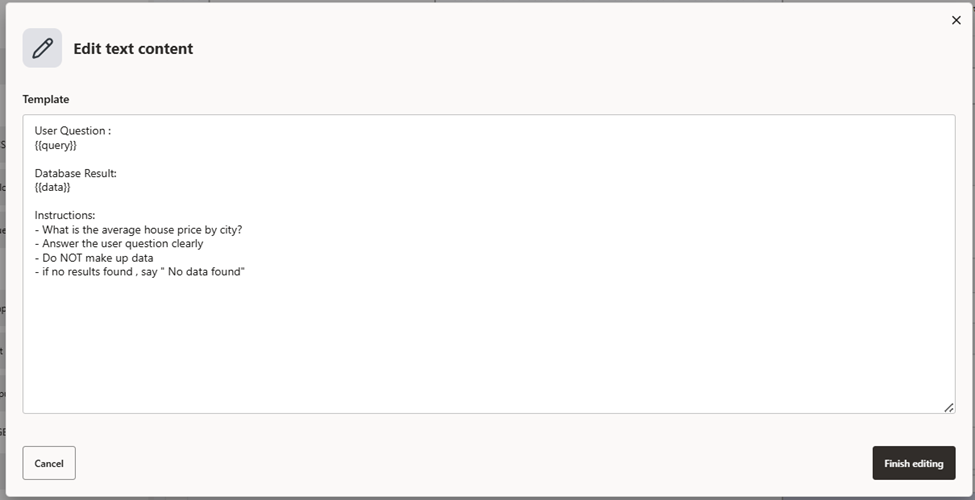
Task: Click the Template field label
Action: 46,99
